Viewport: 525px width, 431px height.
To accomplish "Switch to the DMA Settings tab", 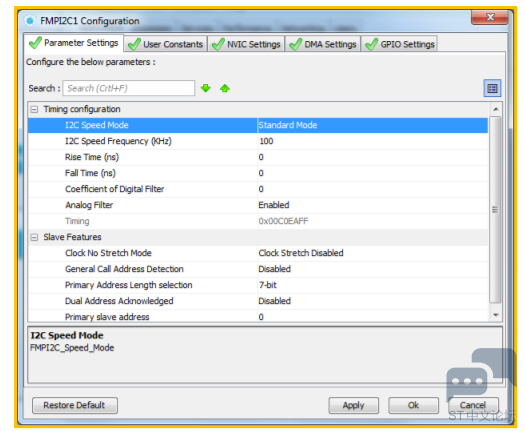I will tap(323, 44).
